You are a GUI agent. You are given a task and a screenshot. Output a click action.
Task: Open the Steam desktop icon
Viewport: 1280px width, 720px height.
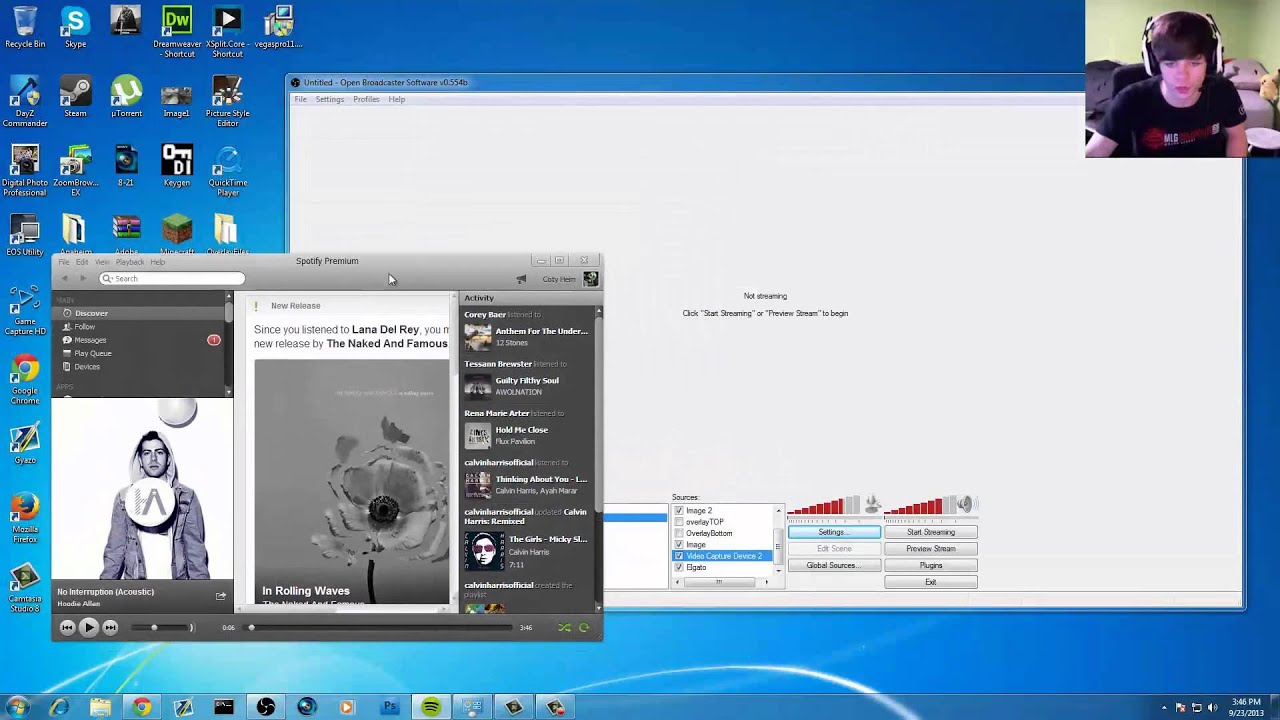pyautogui.click(x=75, y=97)
